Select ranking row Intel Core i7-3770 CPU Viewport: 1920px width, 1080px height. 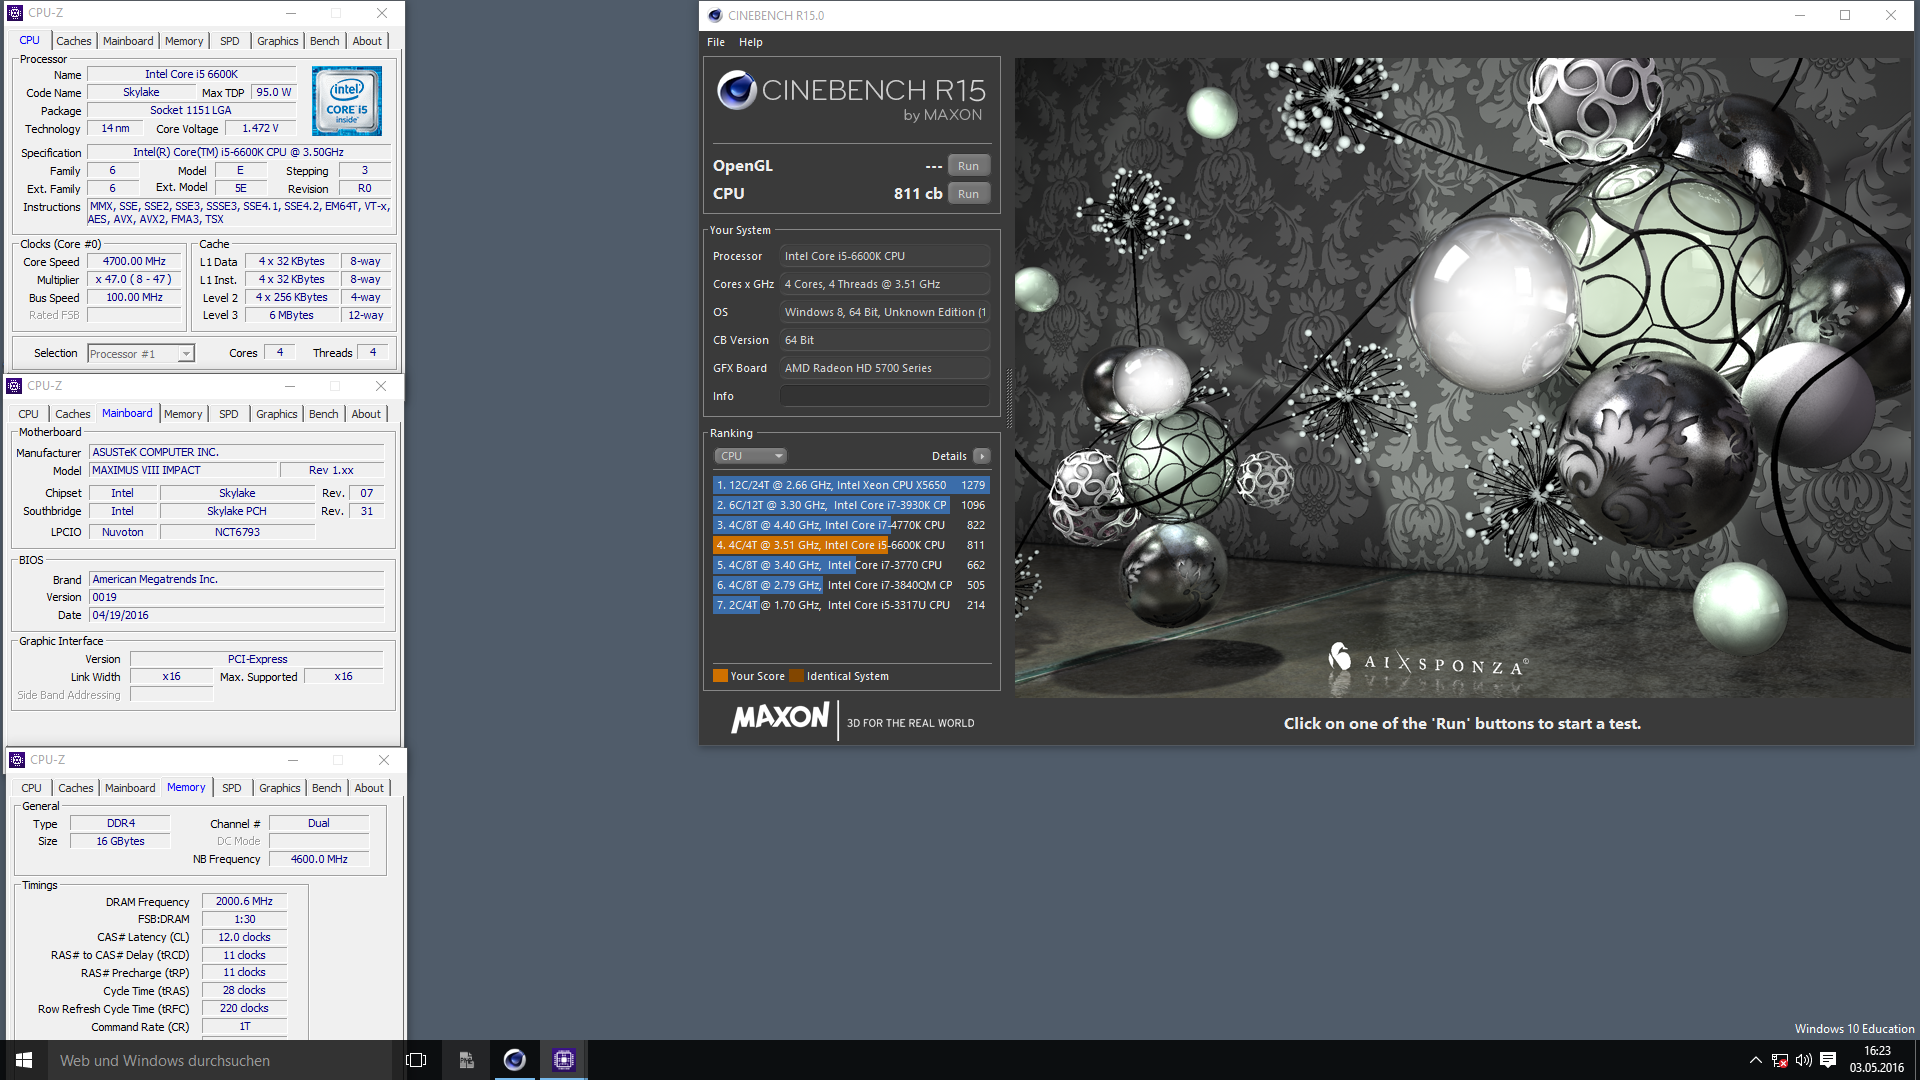(851, 565)
